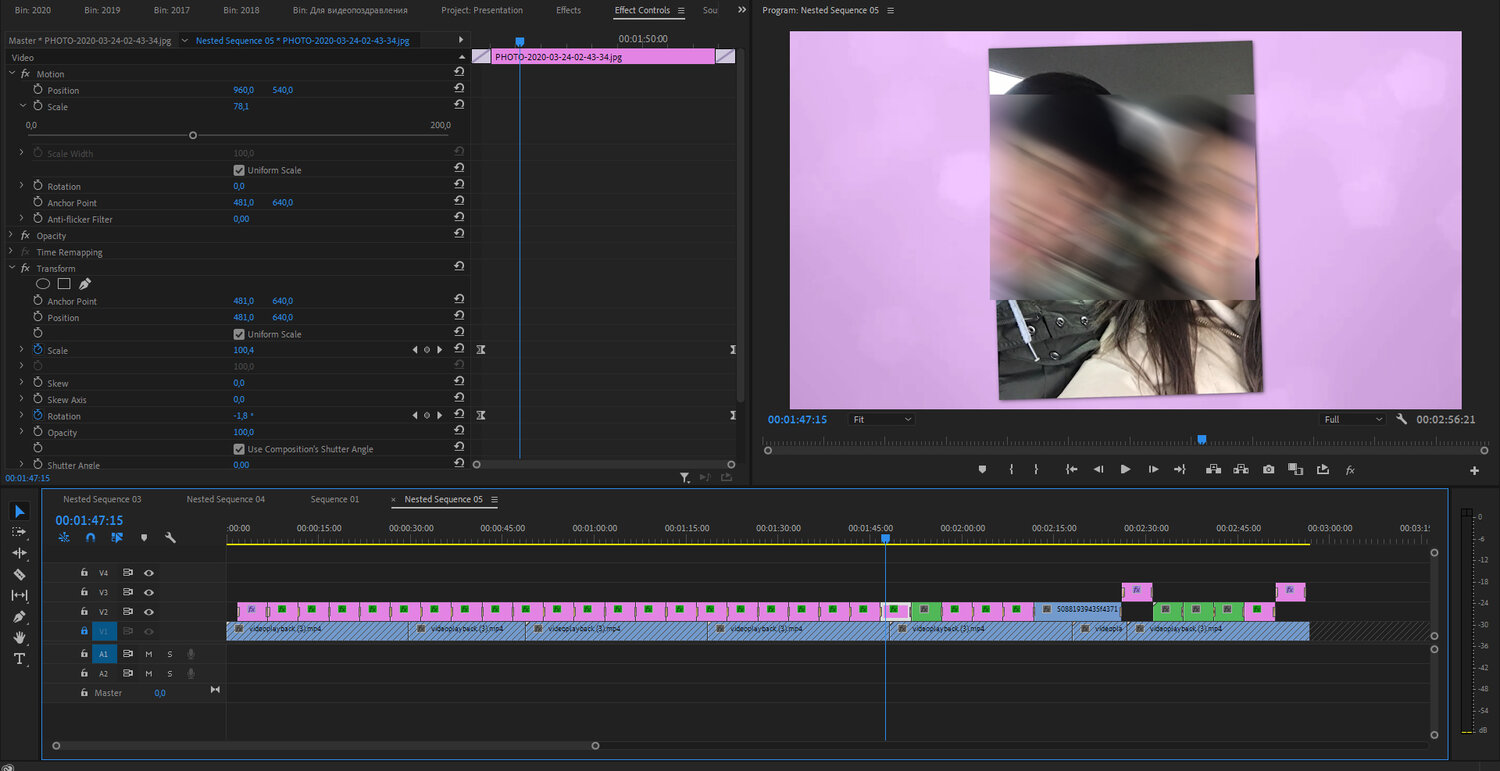
Task: Click Comparison View button in Program Monitor
Action: (x=1295, y=469)
